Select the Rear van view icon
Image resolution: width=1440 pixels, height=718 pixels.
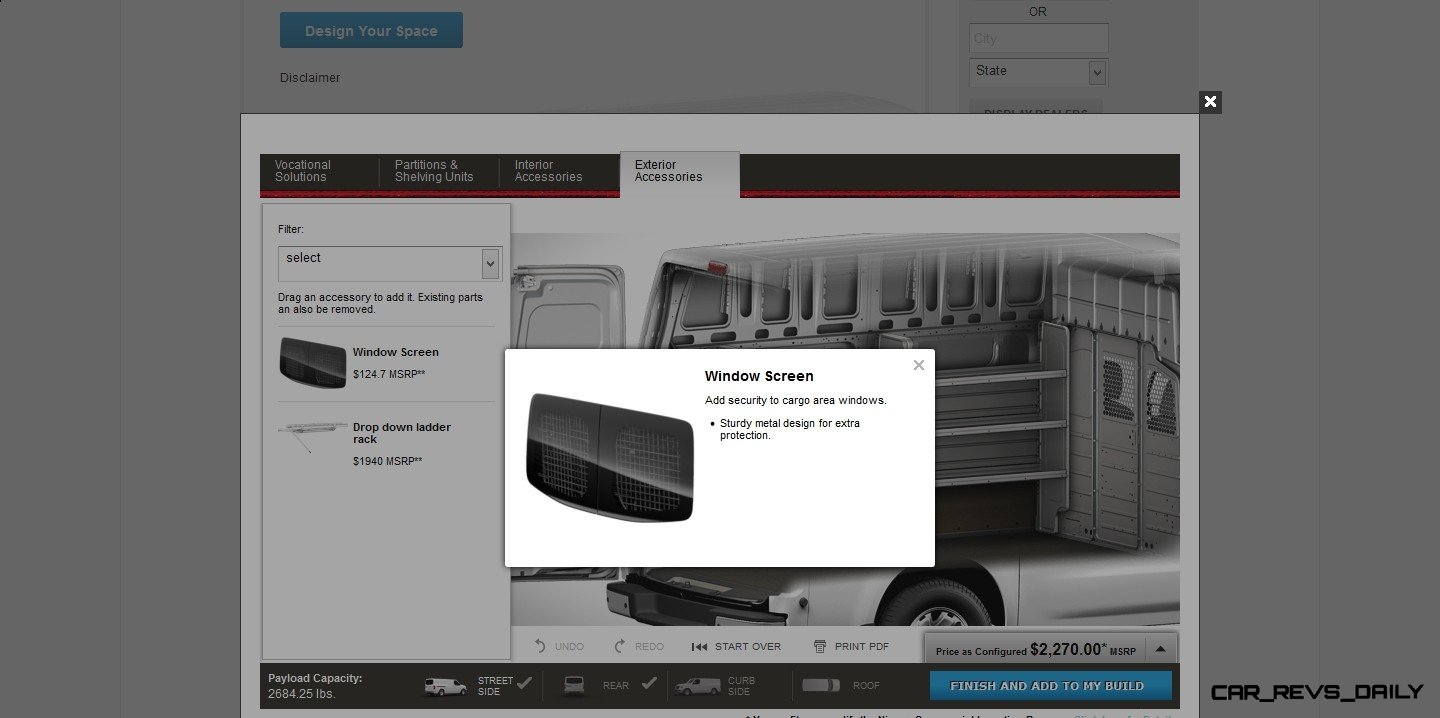[x=574, y=686]
